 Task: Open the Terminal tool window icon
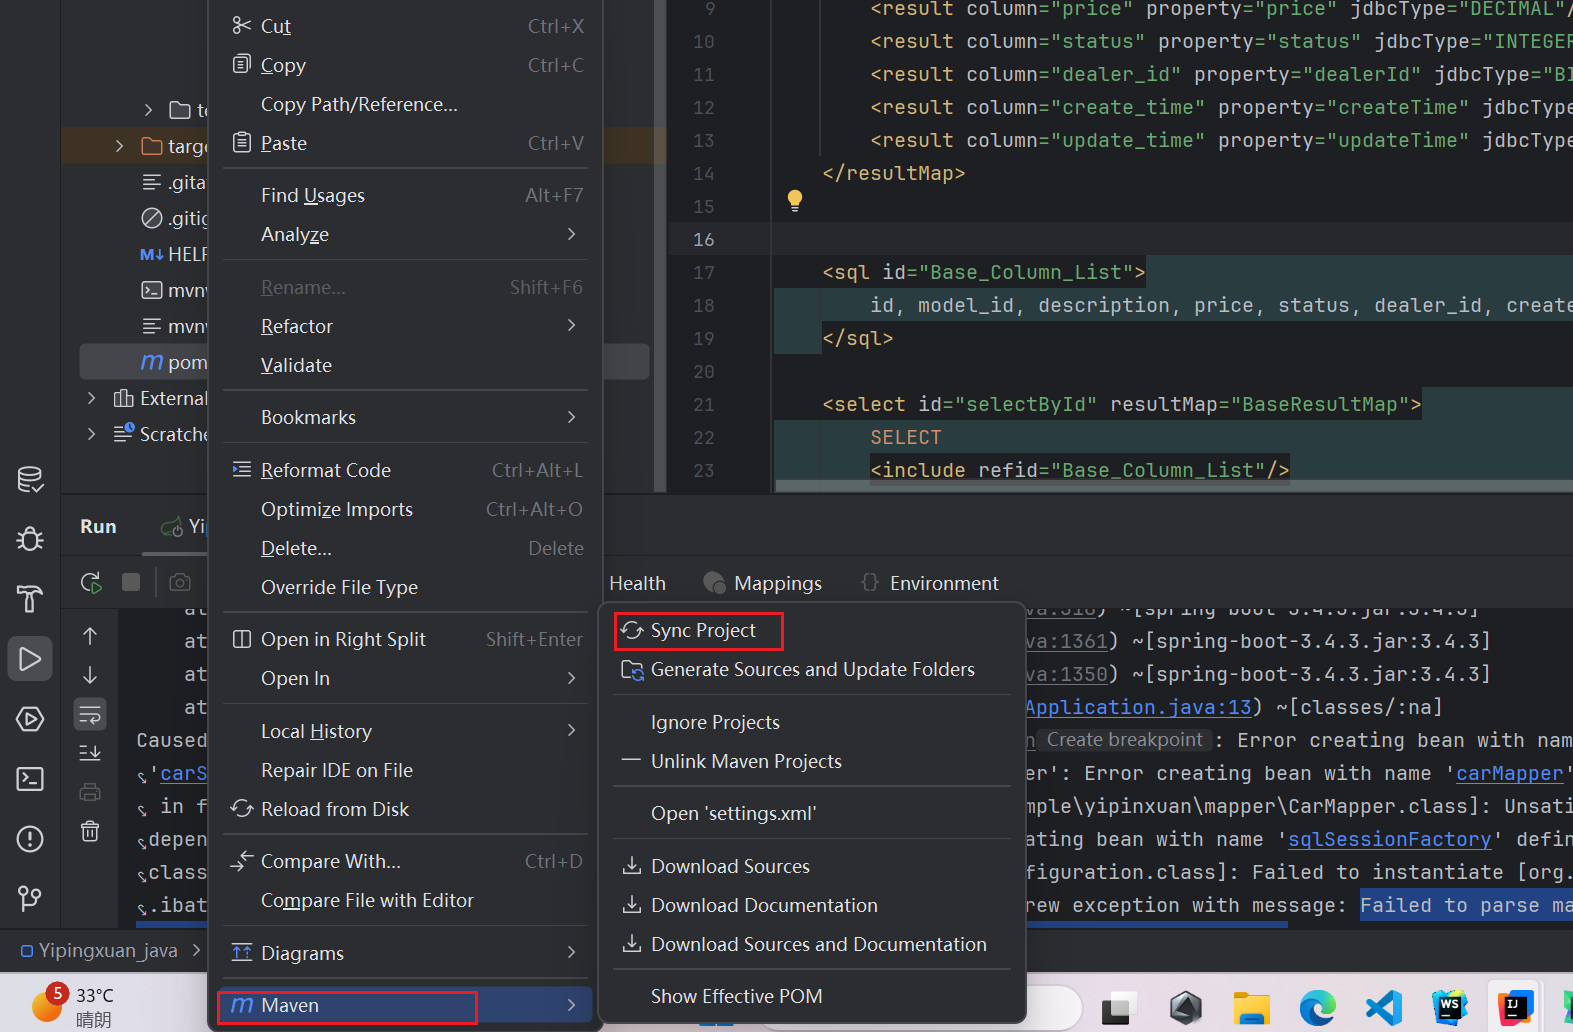point(30,779)
